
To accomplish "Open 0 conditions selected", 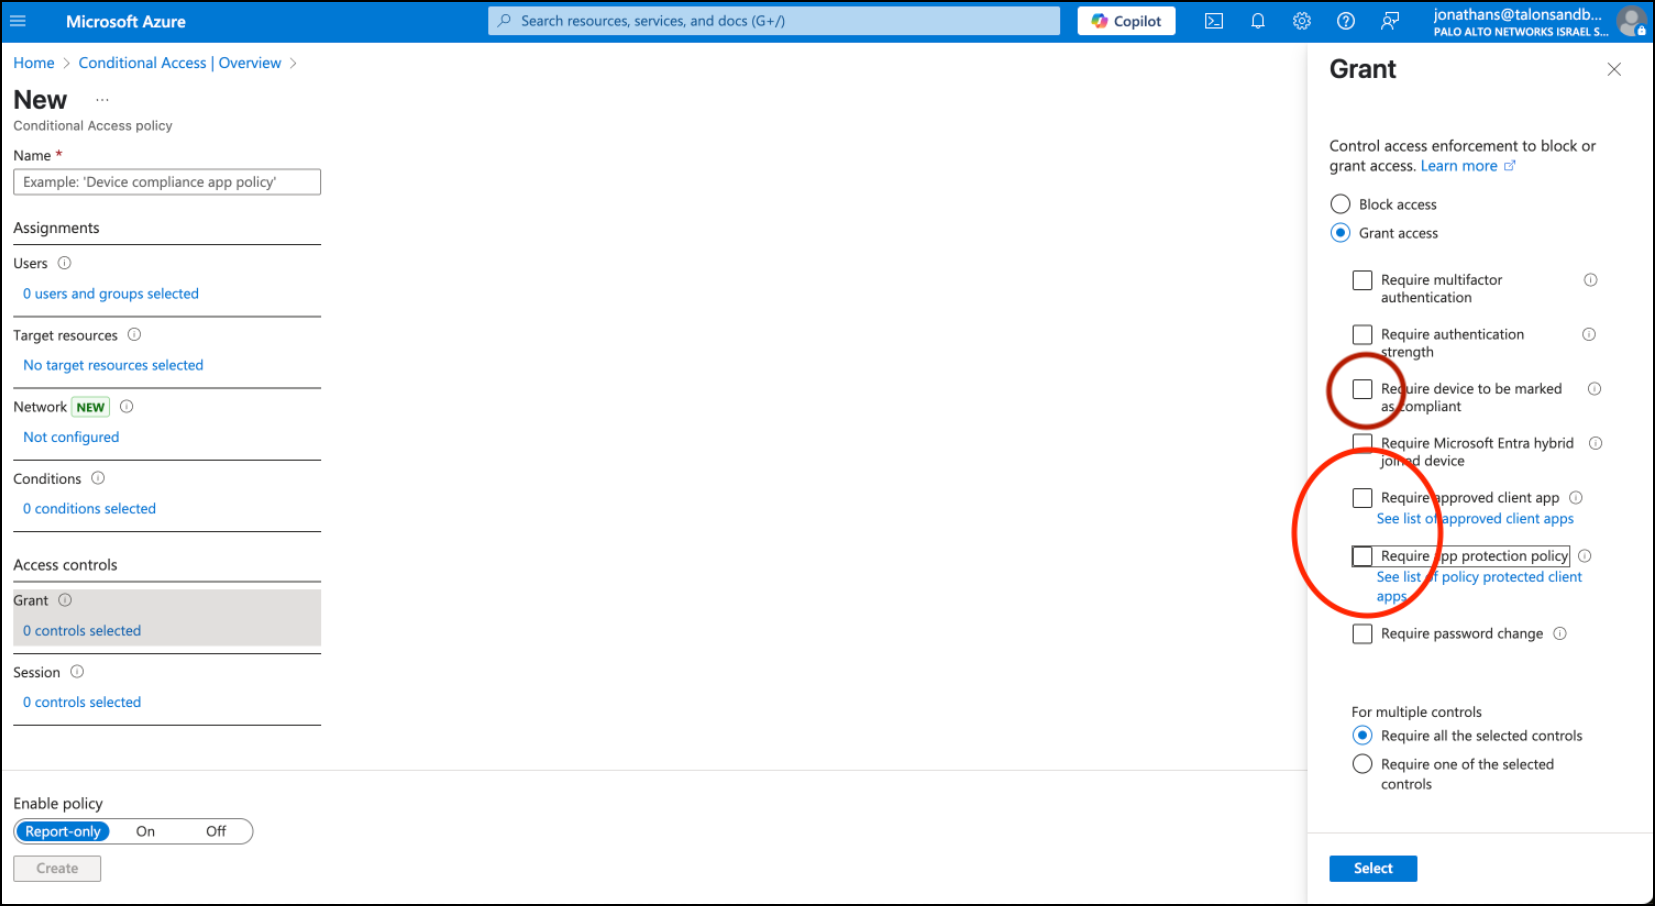I will pyautogui.click(x=90, y=509).
